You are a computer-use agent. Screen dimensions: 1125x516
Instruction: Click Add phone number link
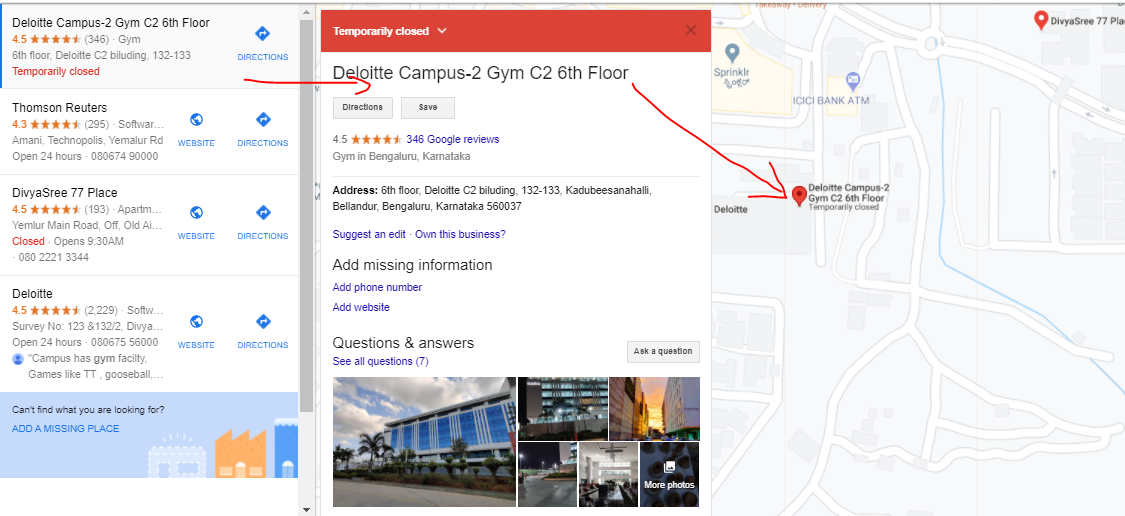pos(377,287)
